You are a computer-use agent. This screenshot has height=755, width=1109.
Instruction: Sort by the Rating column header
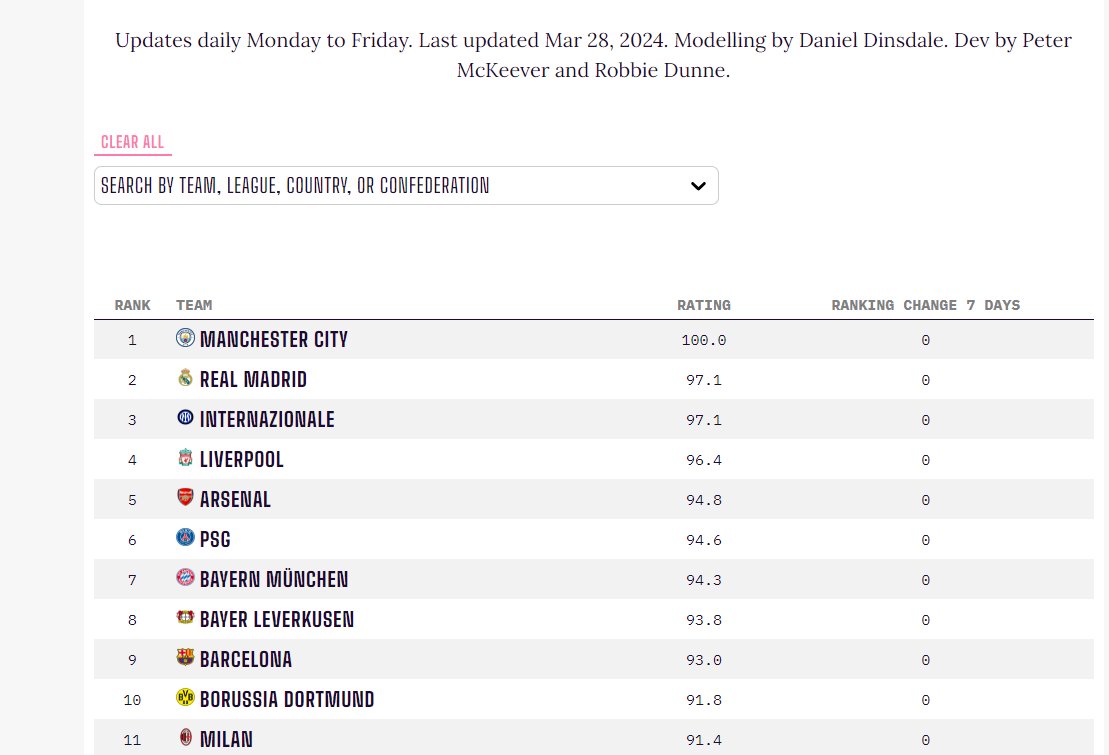coord(704,305)
